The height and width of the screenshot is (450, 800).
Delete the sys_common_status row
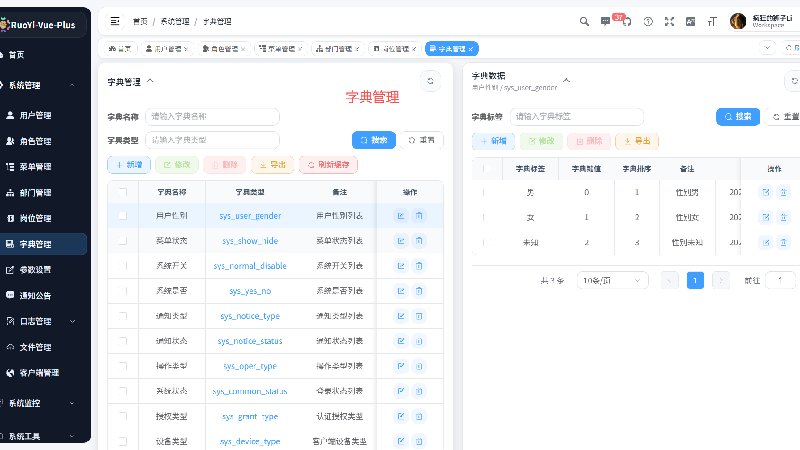(419, 391)
